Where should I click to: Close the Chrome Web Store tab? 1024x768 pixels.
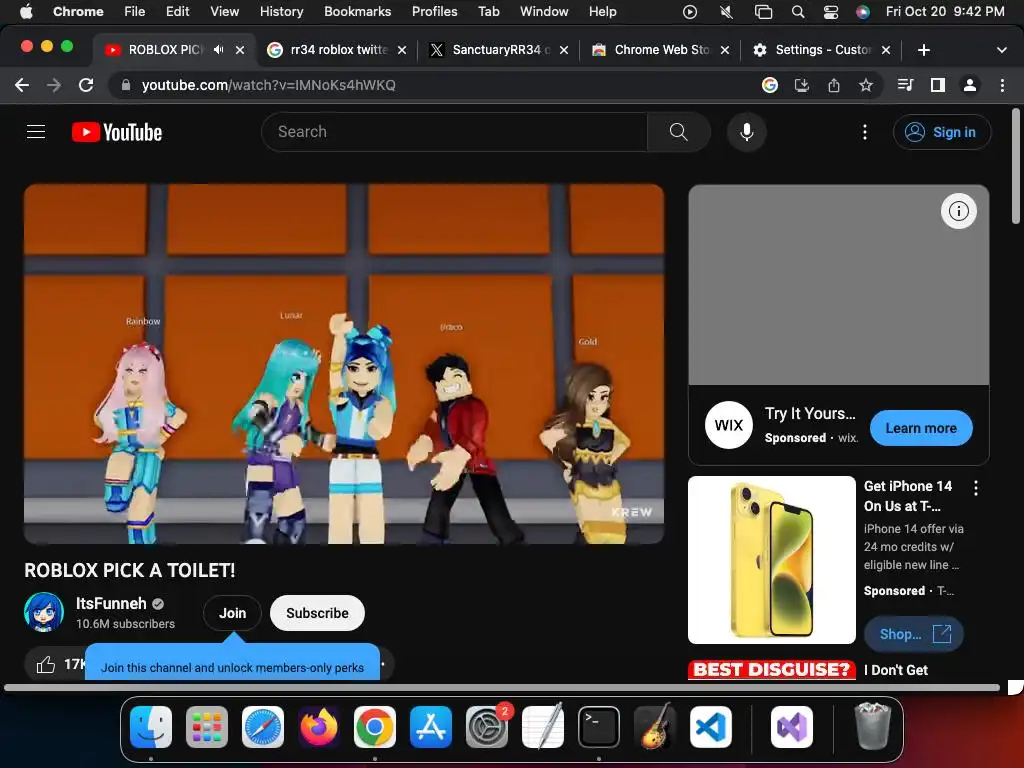[x=724, y=50]
